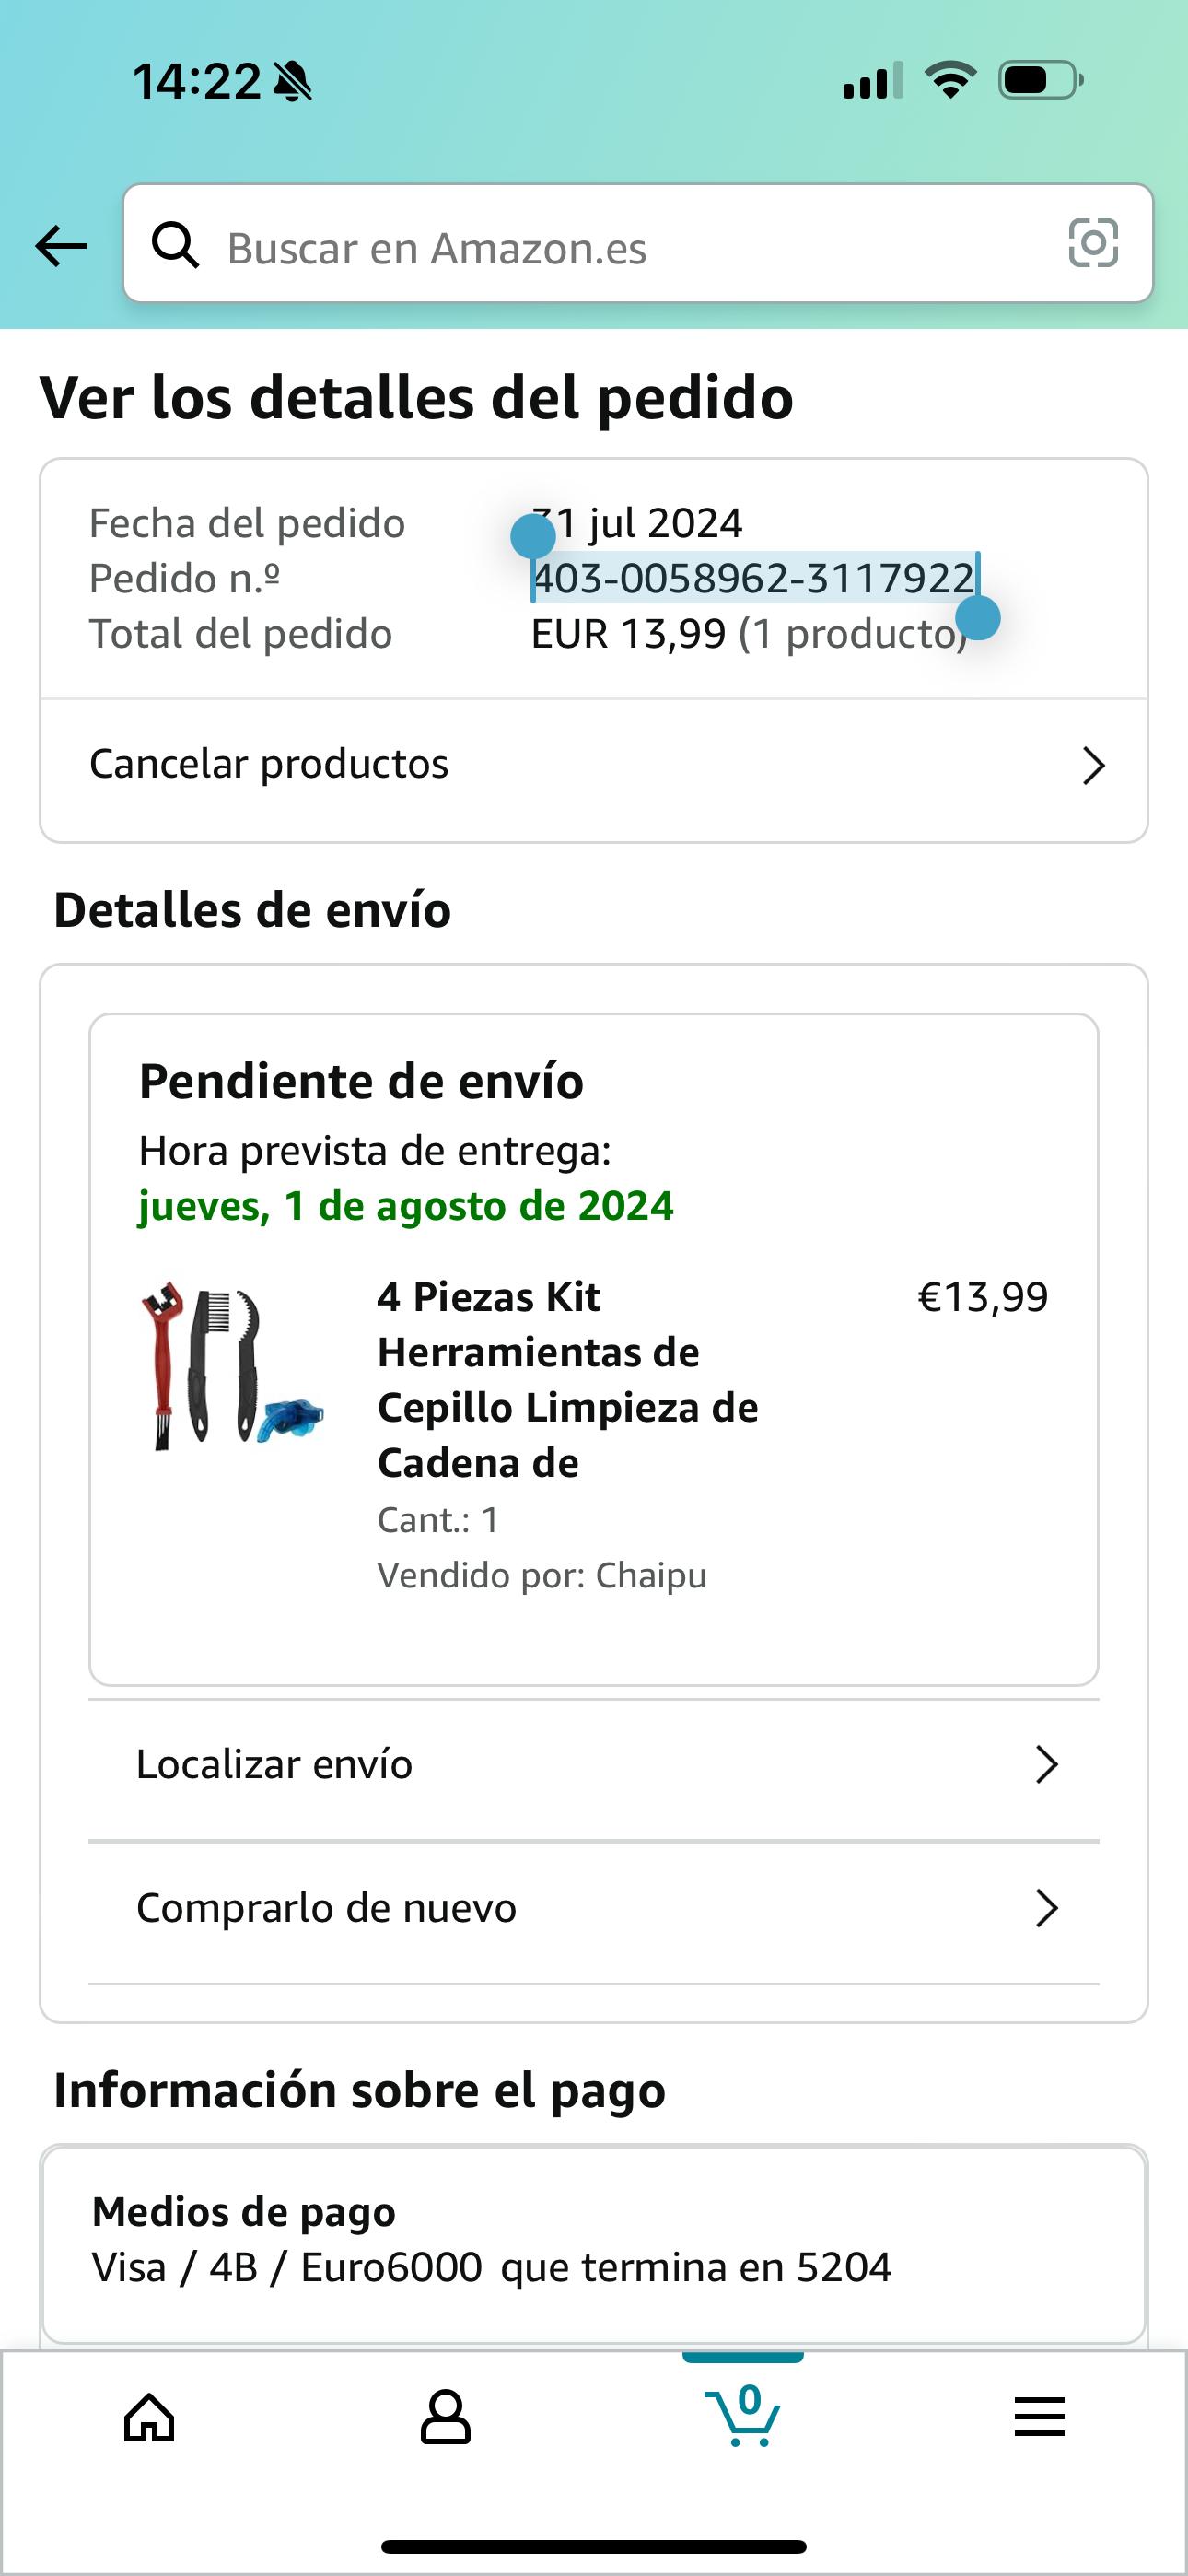Open Comprarlo de nuevo chevron arrow
Image resolution: width=1188 pixels, height=2576 pixels.
pos(1046,1908)
